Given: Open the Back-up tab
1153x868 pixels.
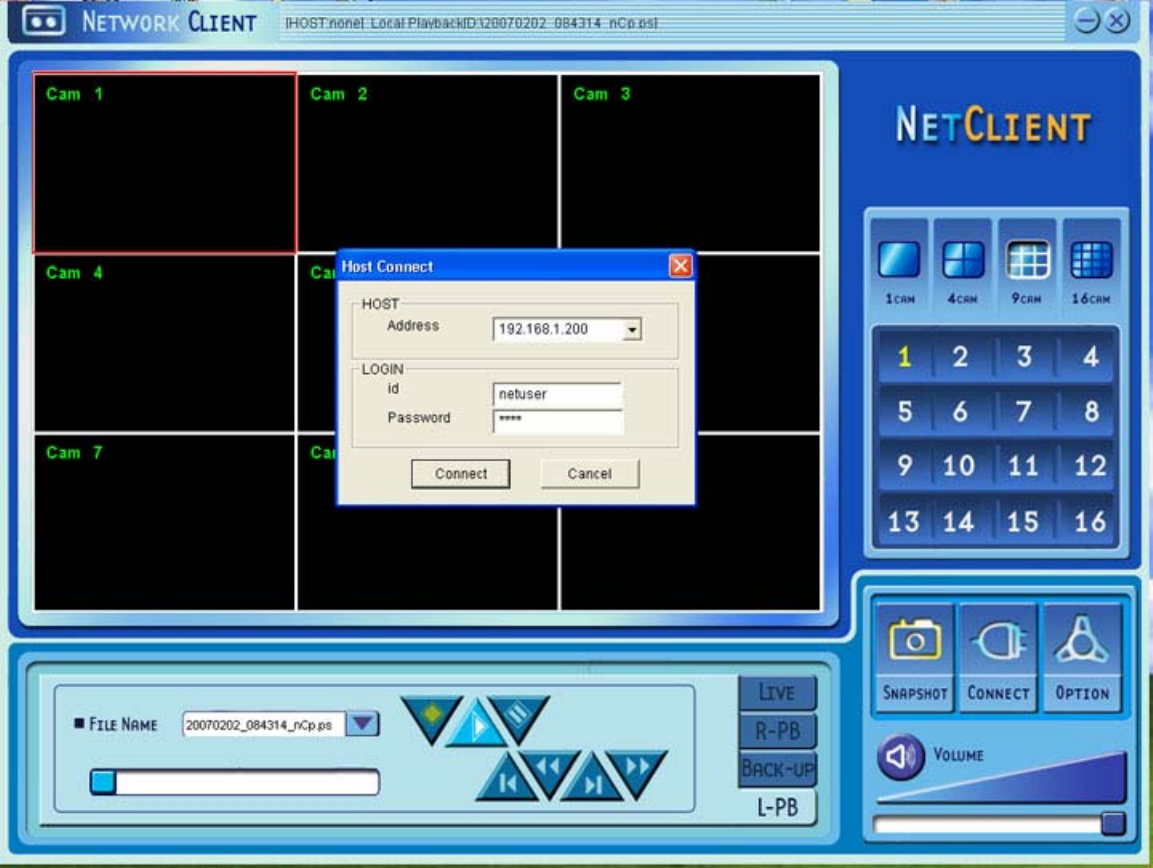Looking at the screenshot, I should (777, 769).
